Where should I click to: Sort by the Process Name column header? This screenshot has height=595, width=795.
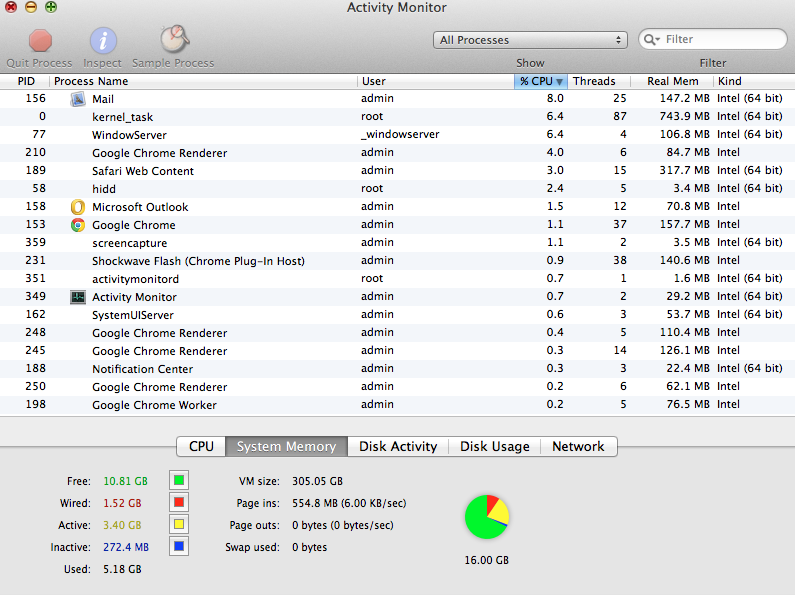pos(203,81)
